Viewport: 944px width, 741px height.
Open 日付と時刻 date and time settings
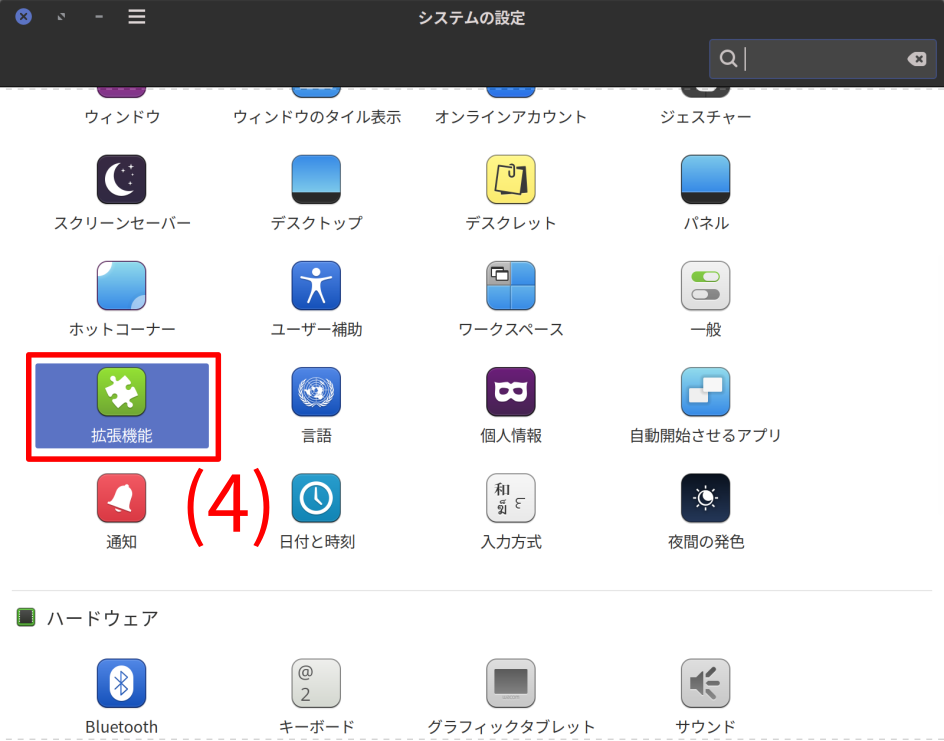[316, 499]
